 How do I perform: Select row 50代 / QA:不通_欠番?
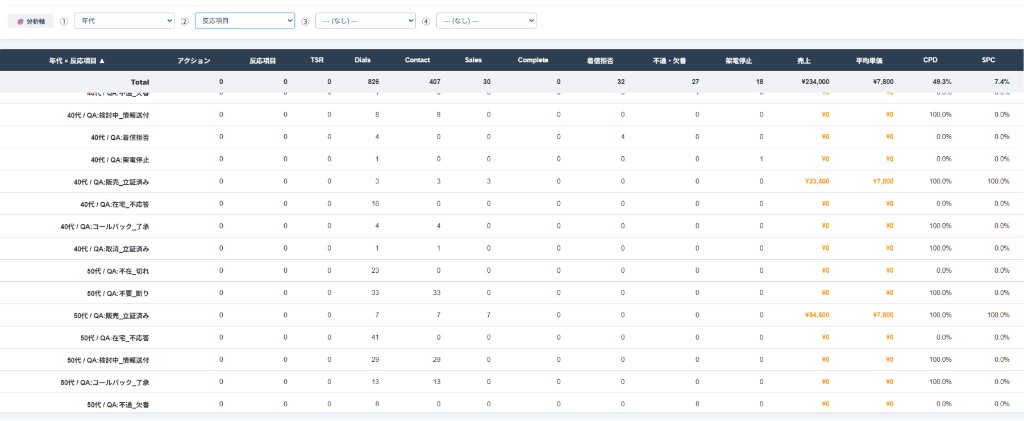point(512,404)
